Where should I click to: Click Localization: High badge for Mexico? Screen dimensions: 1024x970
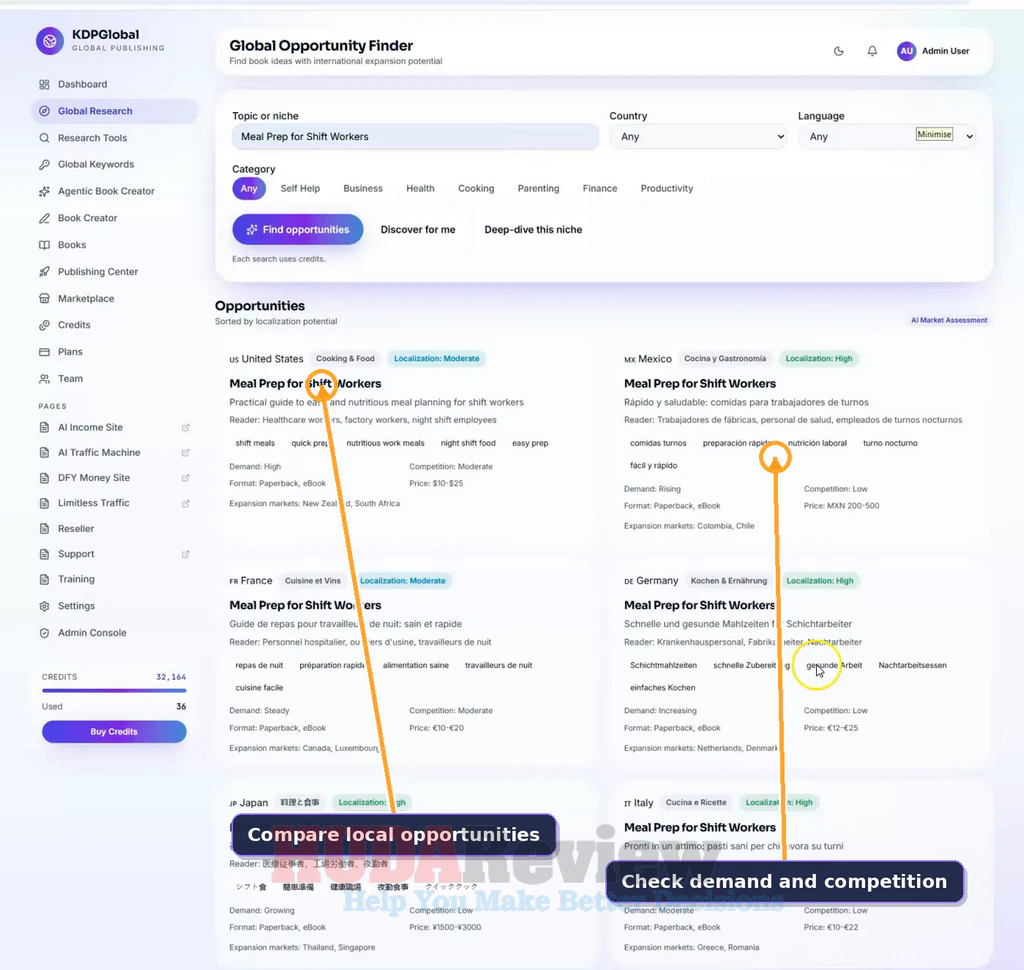coord(819,359)
